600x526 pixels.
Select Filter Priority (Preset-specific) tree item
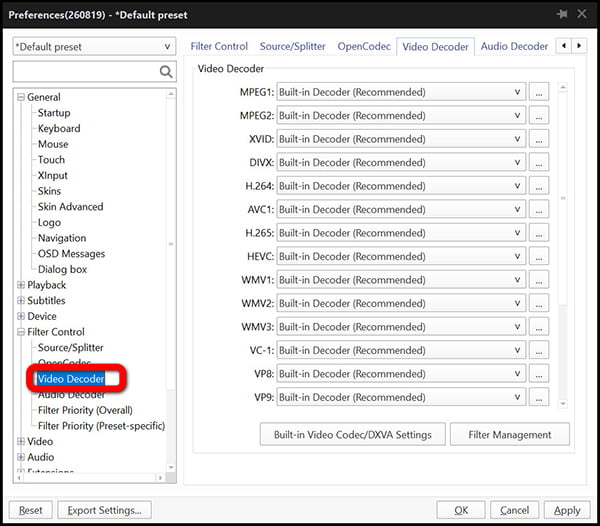pyautogui.click(x=101, y=426)
